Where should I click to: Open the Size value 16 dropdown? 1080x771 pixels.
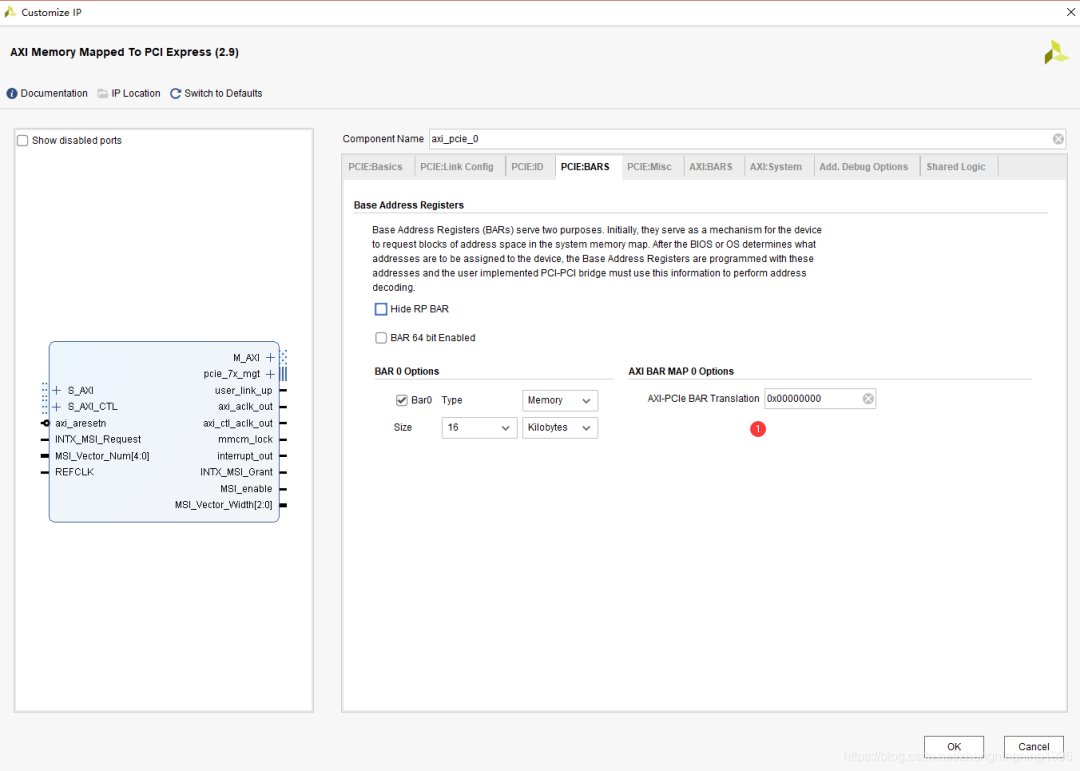click(479, 428)
